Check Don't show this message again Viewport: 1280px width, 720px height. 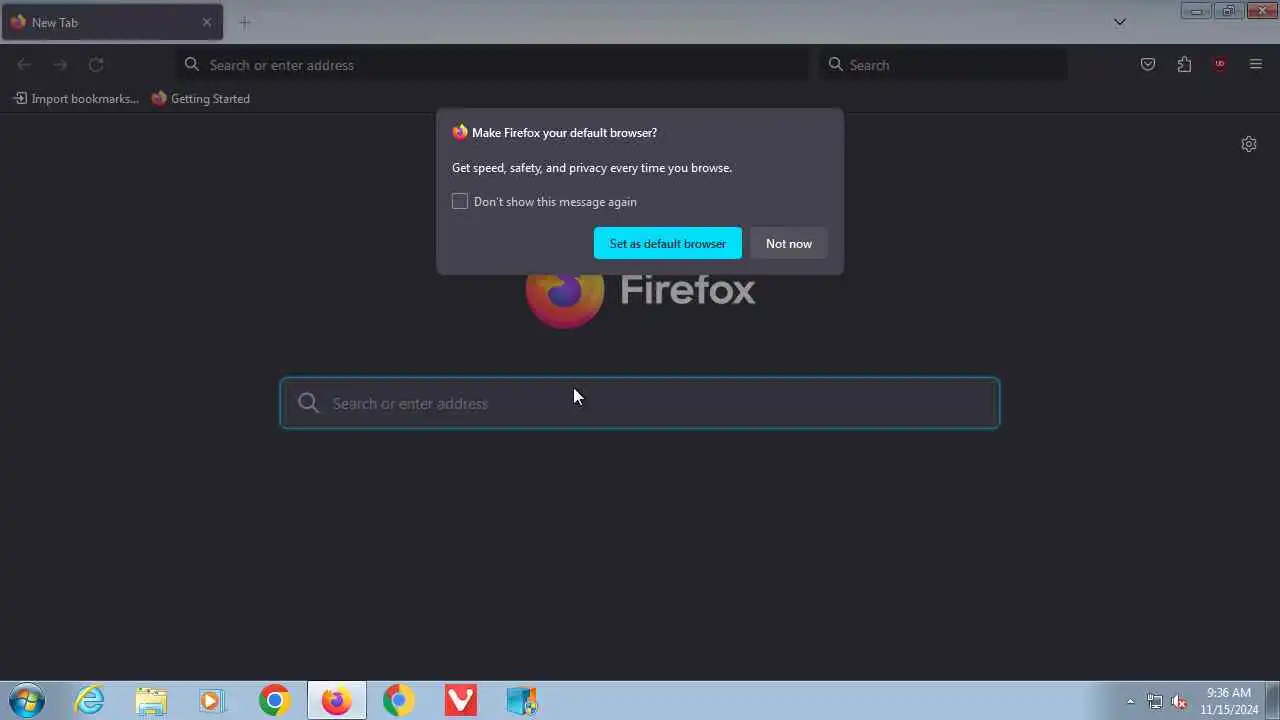460,201
